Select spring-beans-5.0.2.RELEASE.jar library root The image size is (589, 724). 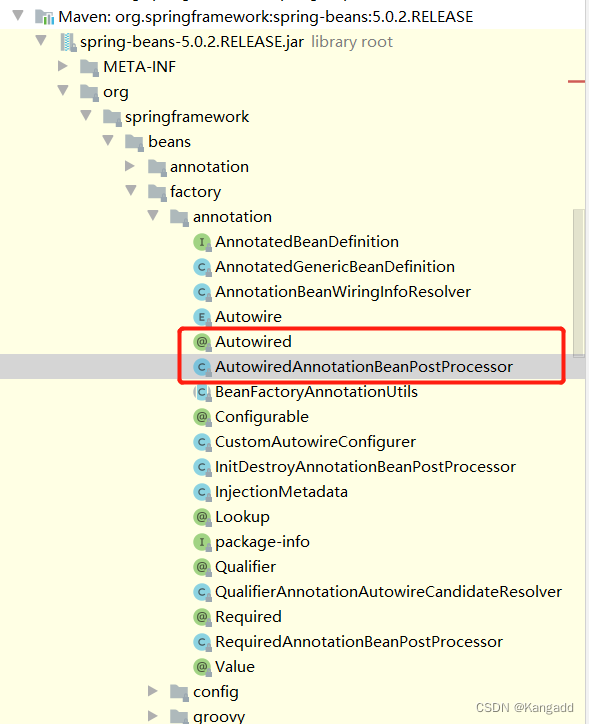tap(236, 42)
